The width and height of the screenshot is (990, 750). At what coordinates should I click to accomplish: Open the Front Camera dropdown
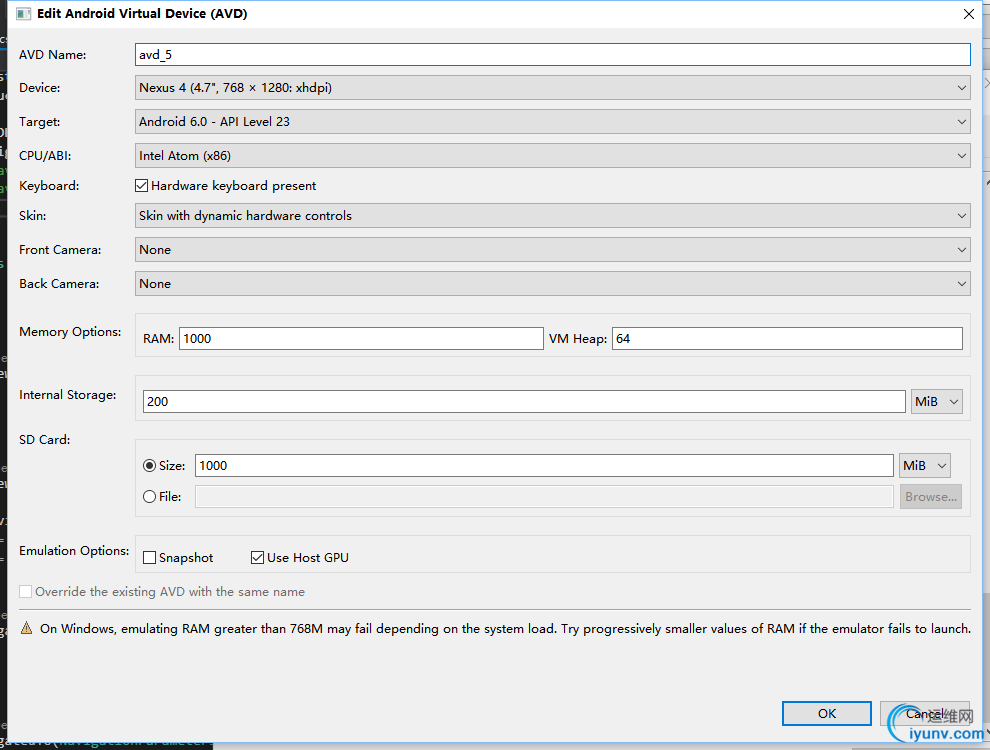coord(552,250)
